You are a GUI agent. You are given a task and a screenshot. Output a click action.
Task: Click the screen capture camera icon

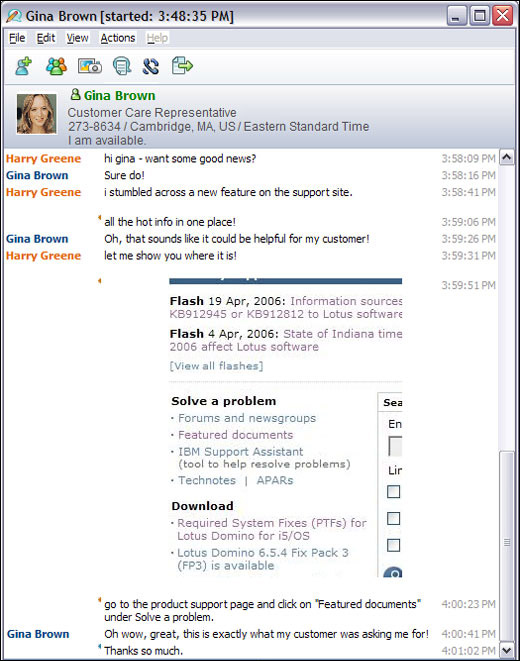coord(90,66)
